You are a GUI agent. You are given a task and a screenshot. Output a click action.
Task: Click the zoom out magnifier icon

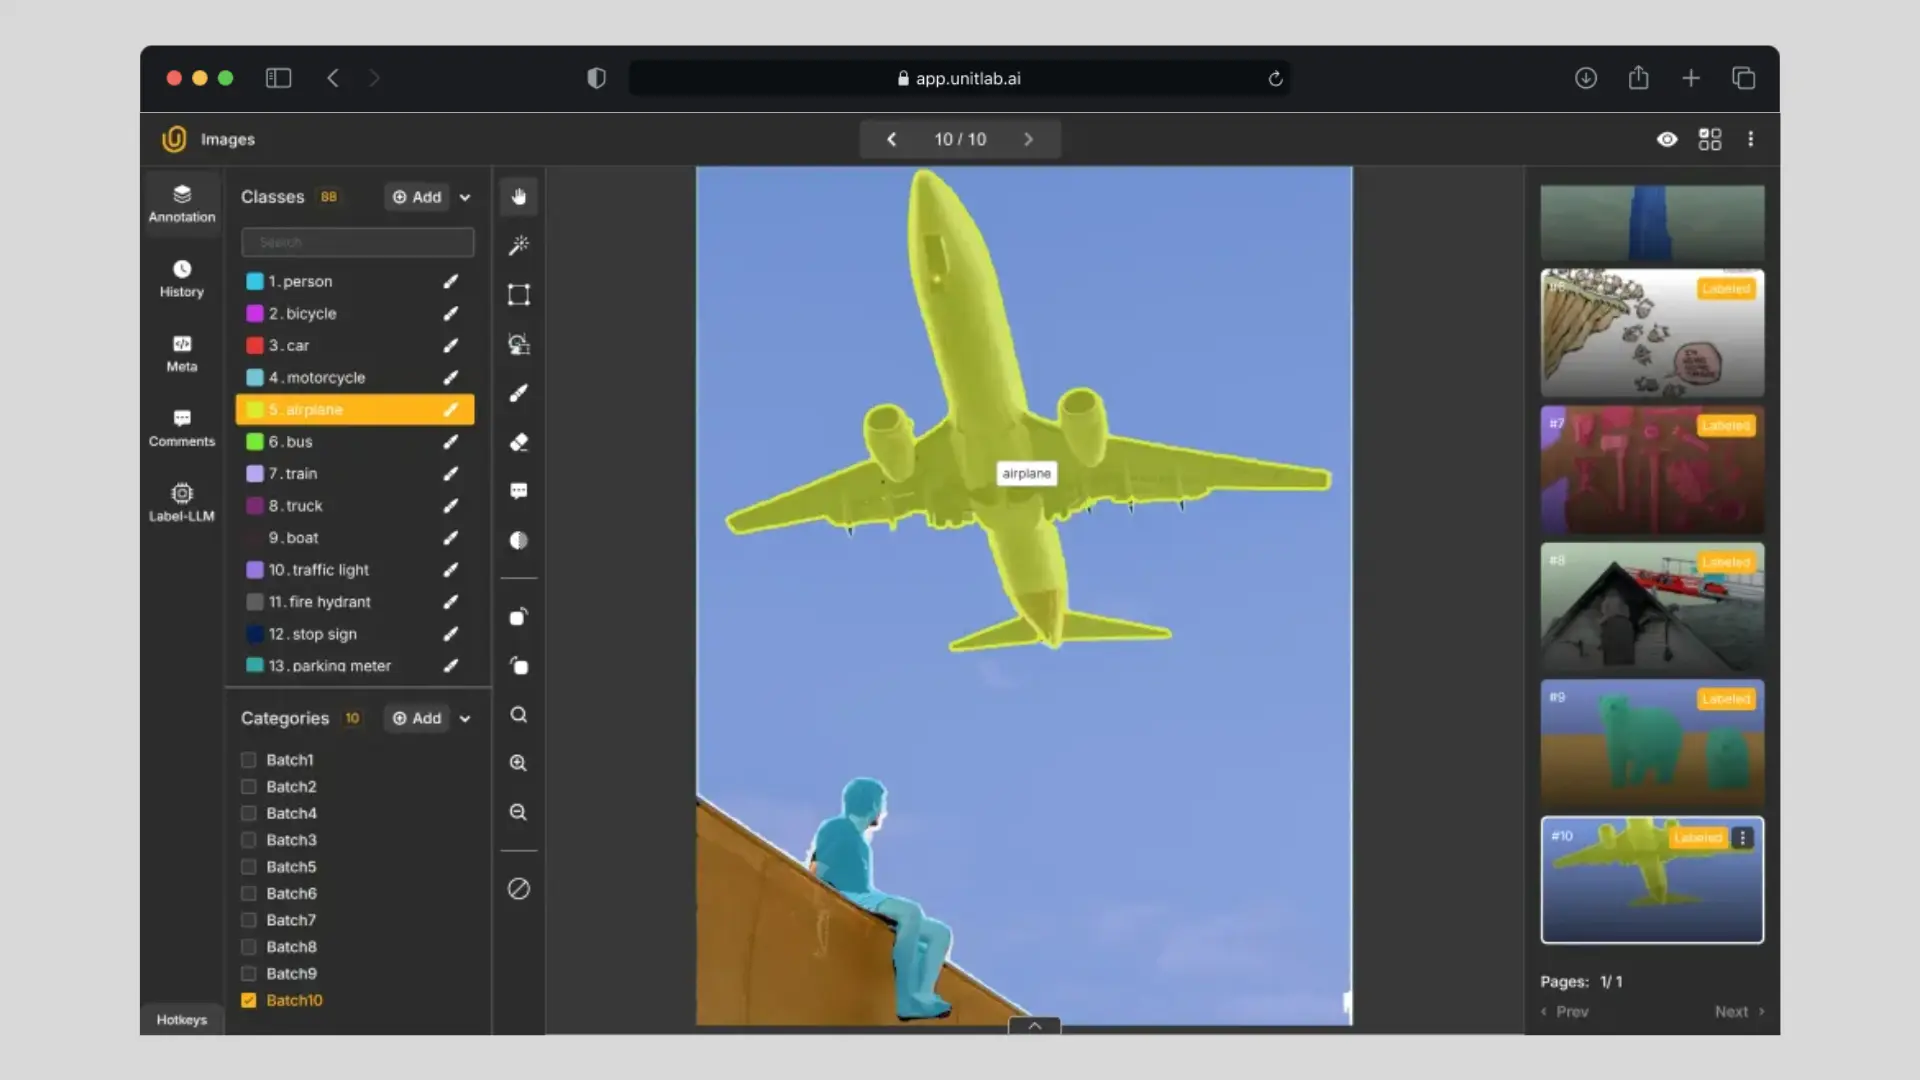pyautogui.click(x=518, y=812)
